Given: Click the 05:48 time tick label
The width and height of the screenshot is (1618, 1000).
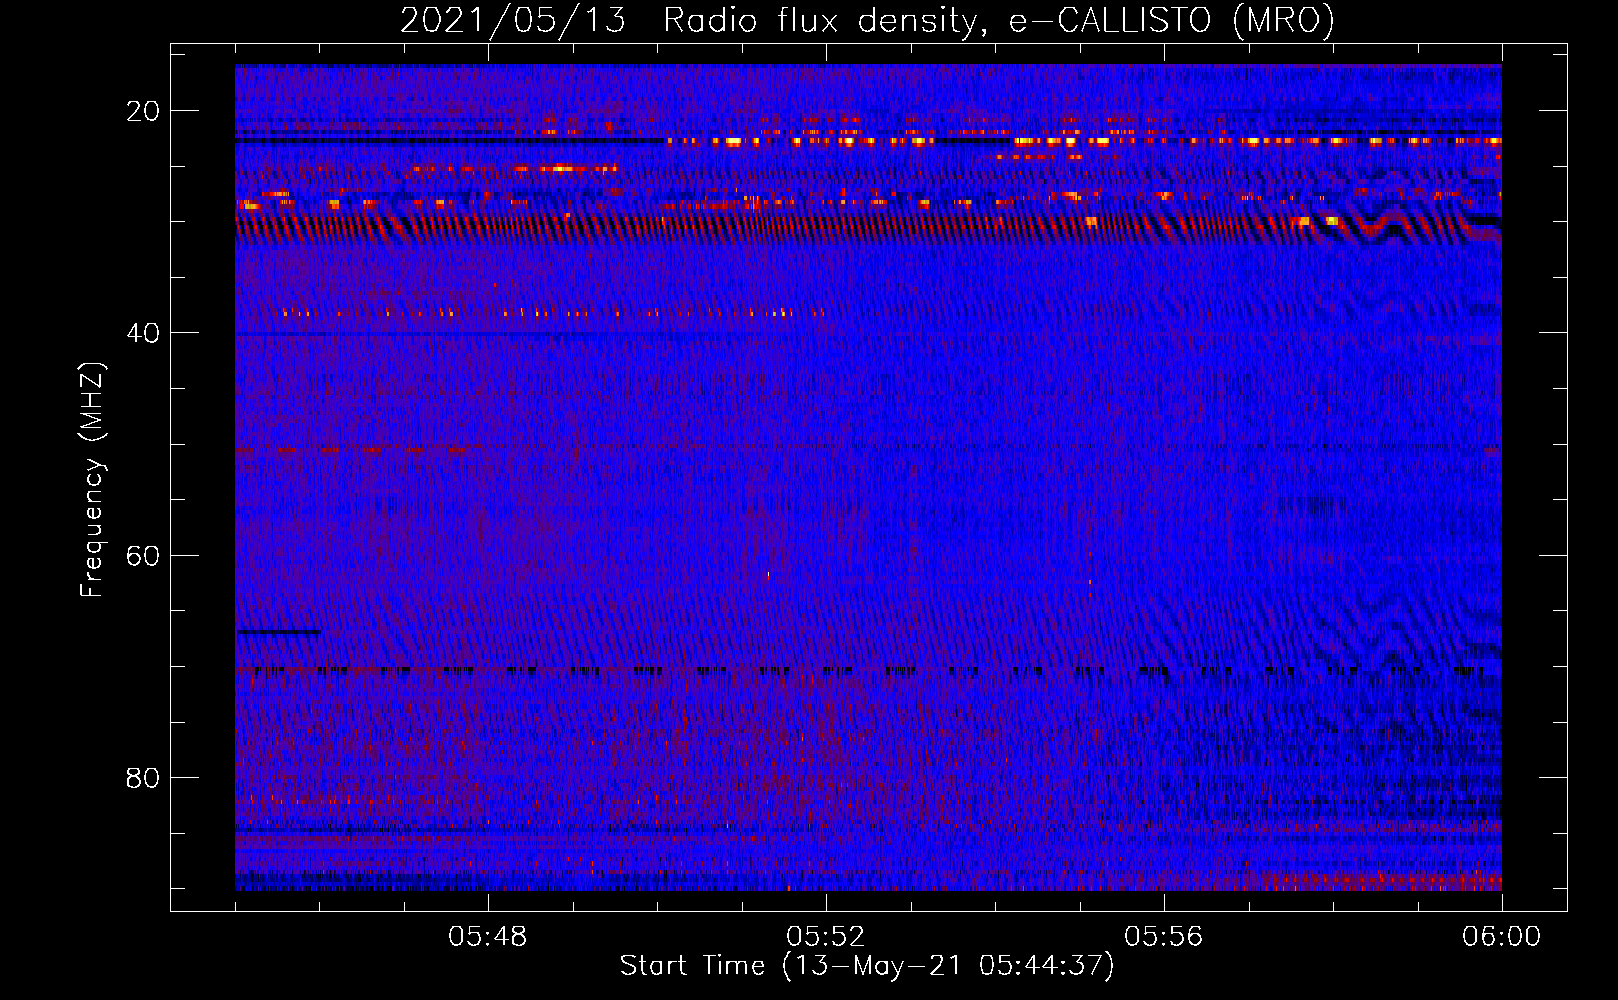Looking at the screenshot, I should pos(488,937).
